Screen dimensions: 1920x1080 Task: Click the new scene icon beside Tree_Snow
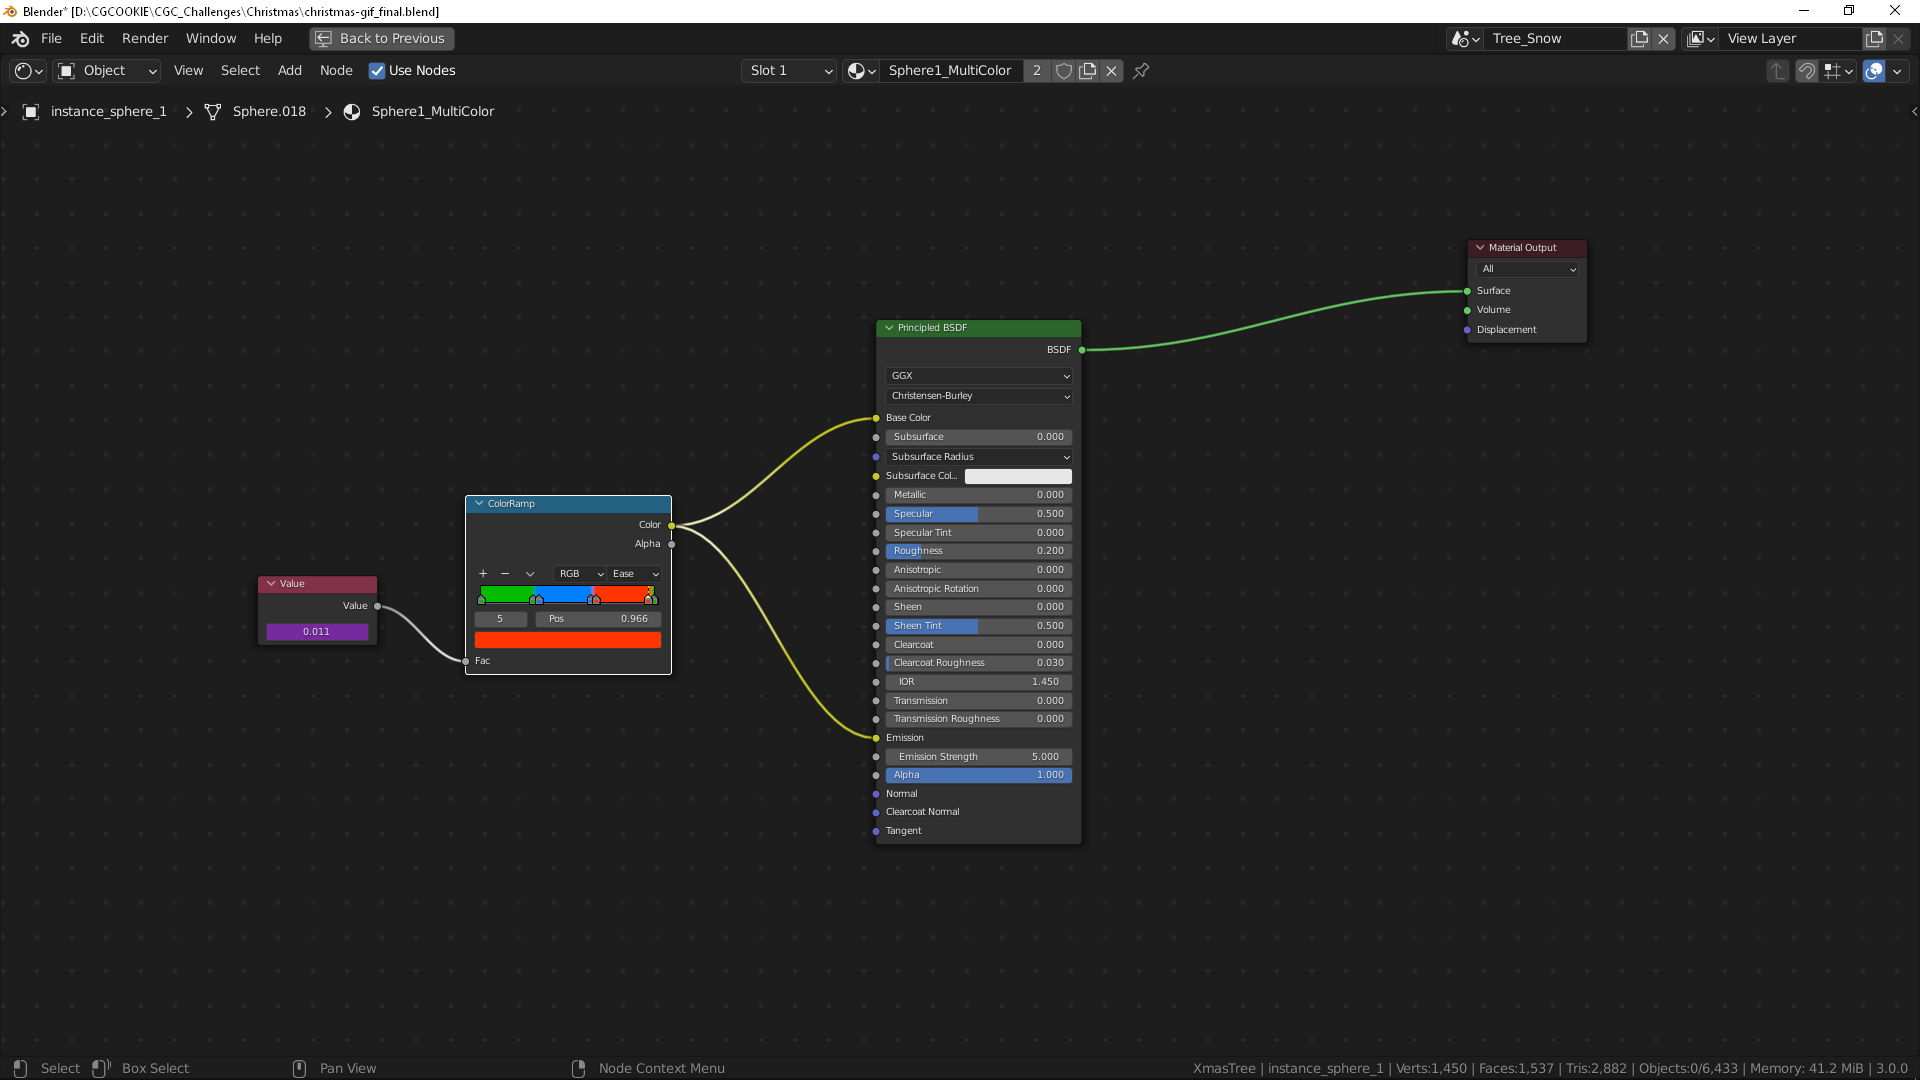tap(1639, 39)
